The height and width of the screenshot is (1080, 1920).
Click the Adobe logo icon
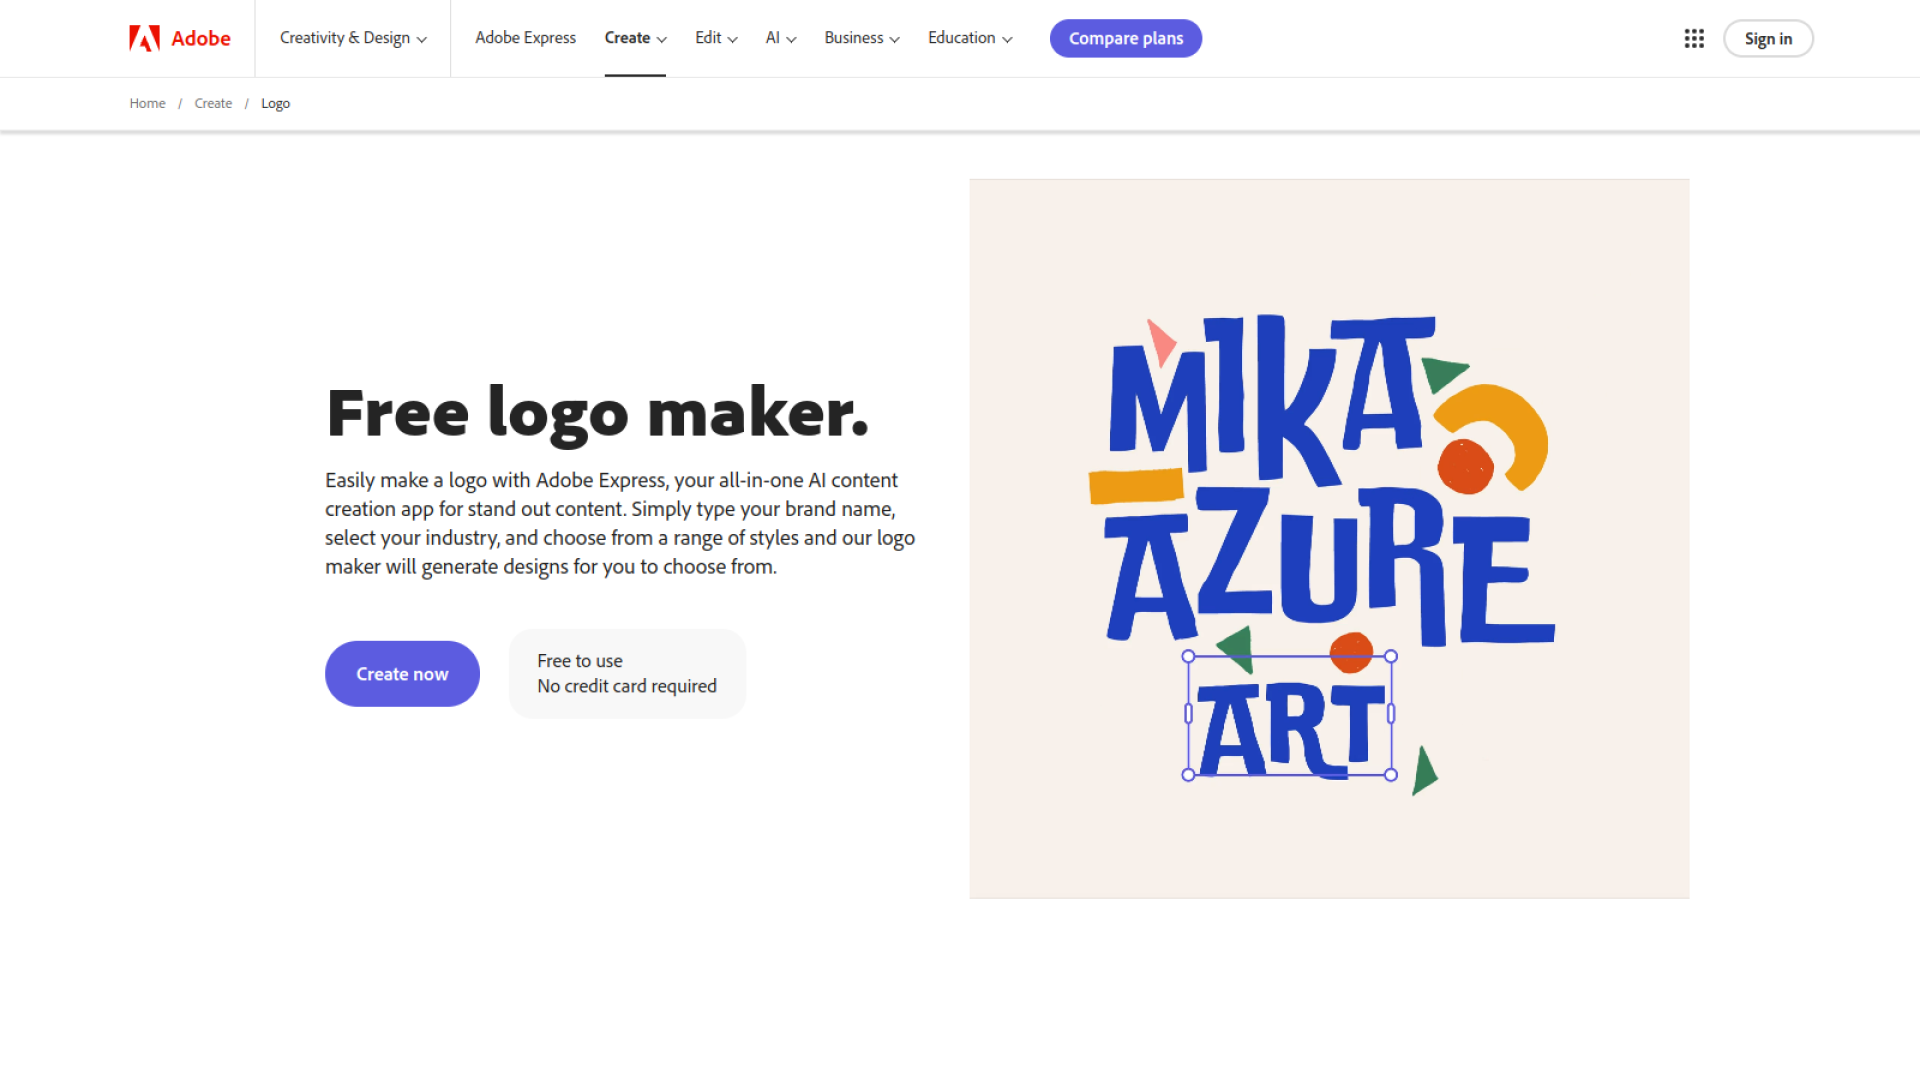pos(145,38)
